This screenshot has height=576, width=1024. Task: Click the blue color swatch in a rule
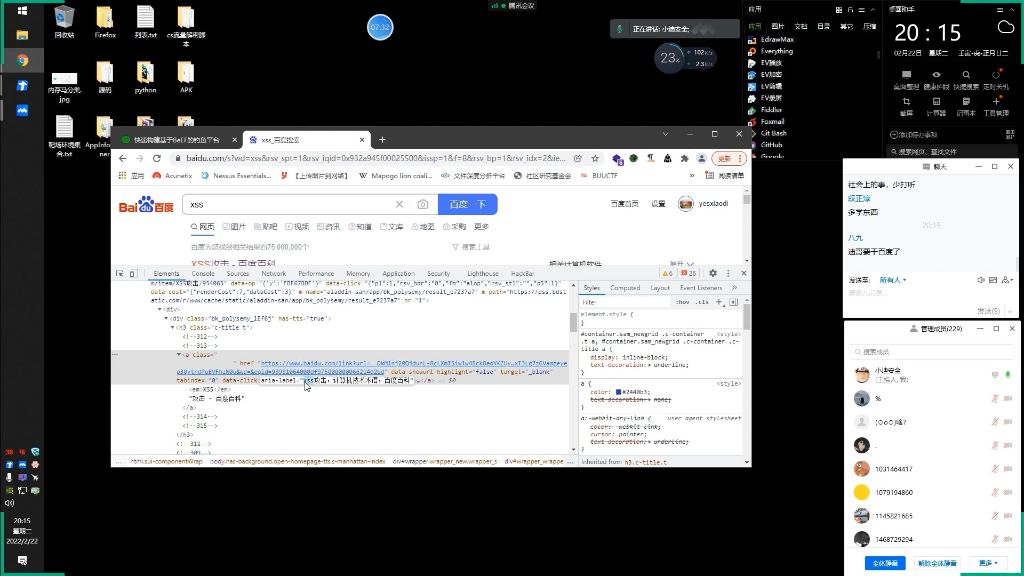618,392
